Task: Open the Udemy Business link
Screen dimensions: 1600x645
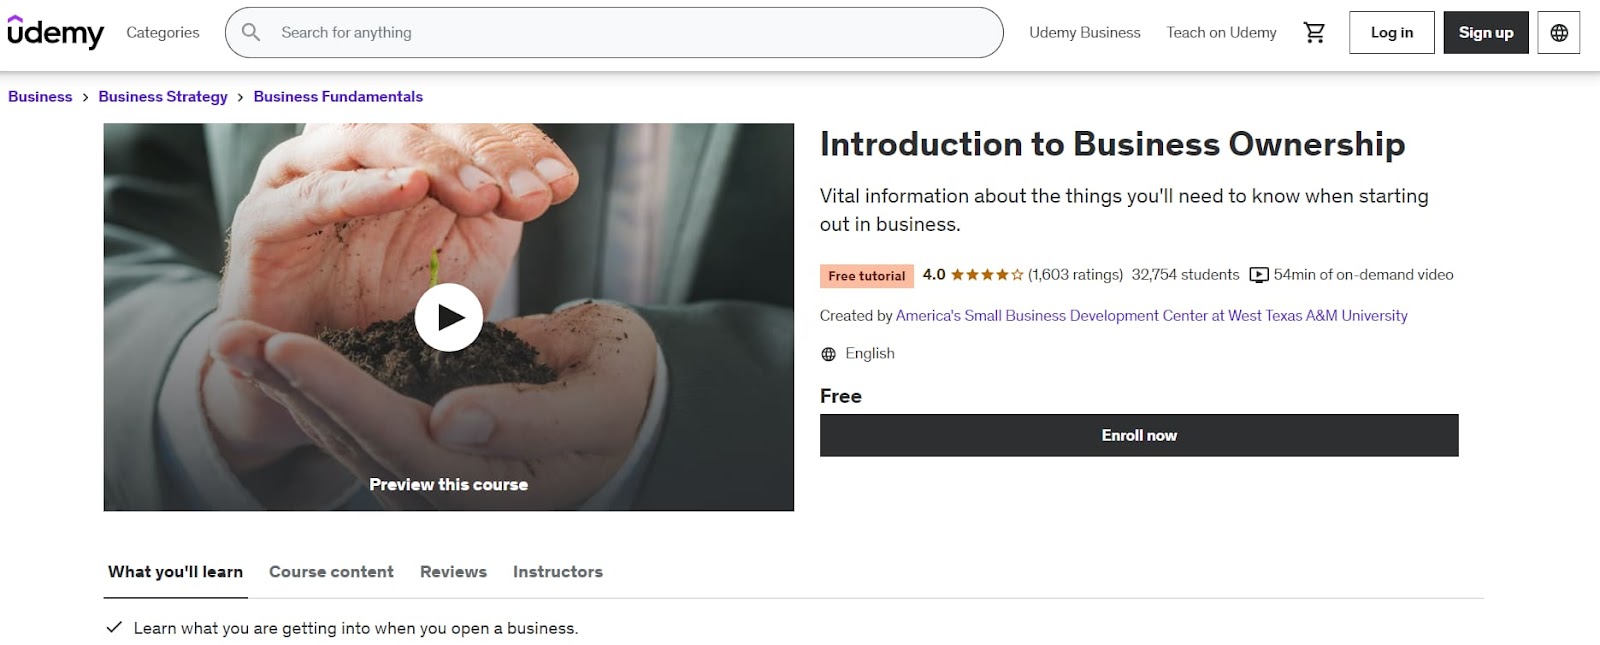Action: click(1084, 32)
